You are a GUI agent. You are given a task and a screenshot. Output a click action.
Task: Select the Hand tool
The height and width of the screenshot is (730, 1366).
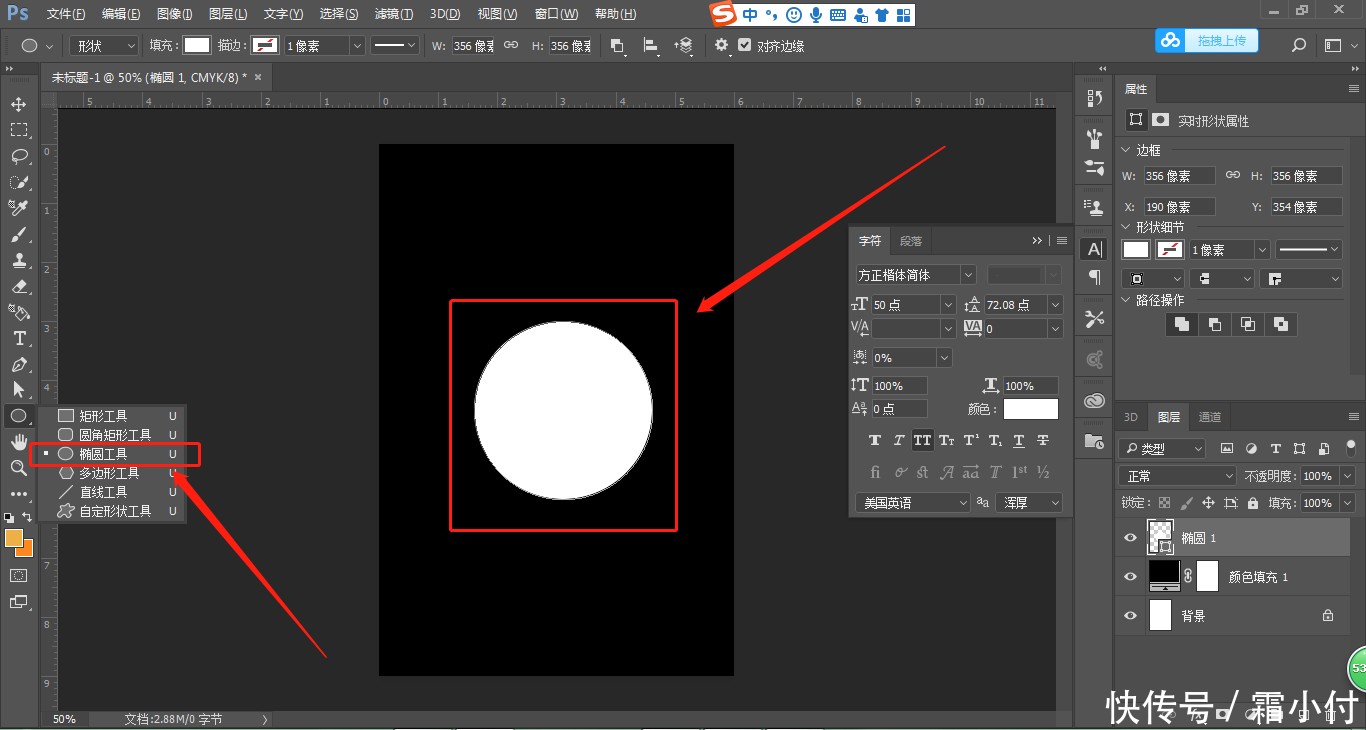point(18,442)
